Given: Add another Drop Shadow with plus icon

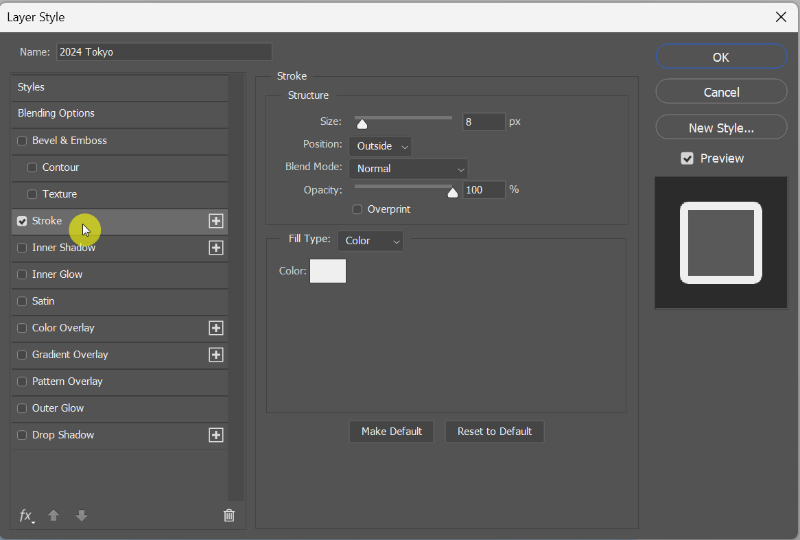Looking at the screenshot, I should pos(216,435).
